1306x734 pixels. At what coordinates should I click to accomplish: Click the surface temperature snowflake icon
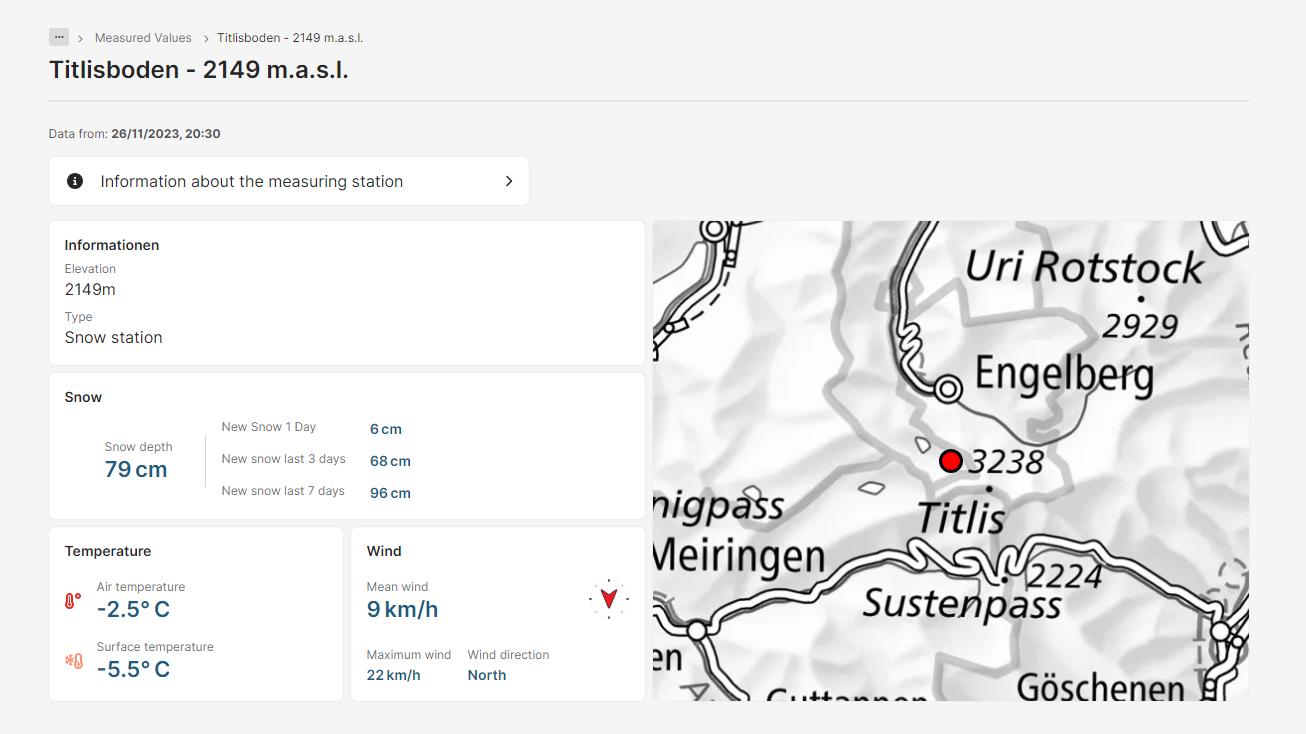pyautogui.click(x=74, y=661)
